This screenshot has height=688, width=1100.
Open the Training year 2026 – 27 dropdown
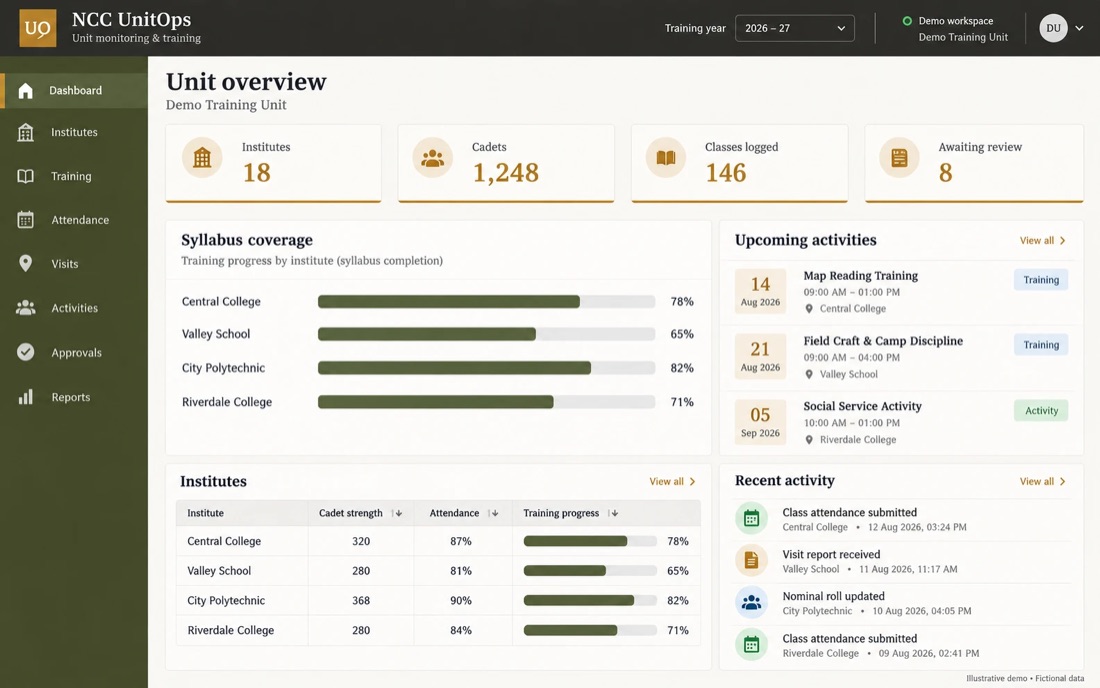tap(795, 28)
